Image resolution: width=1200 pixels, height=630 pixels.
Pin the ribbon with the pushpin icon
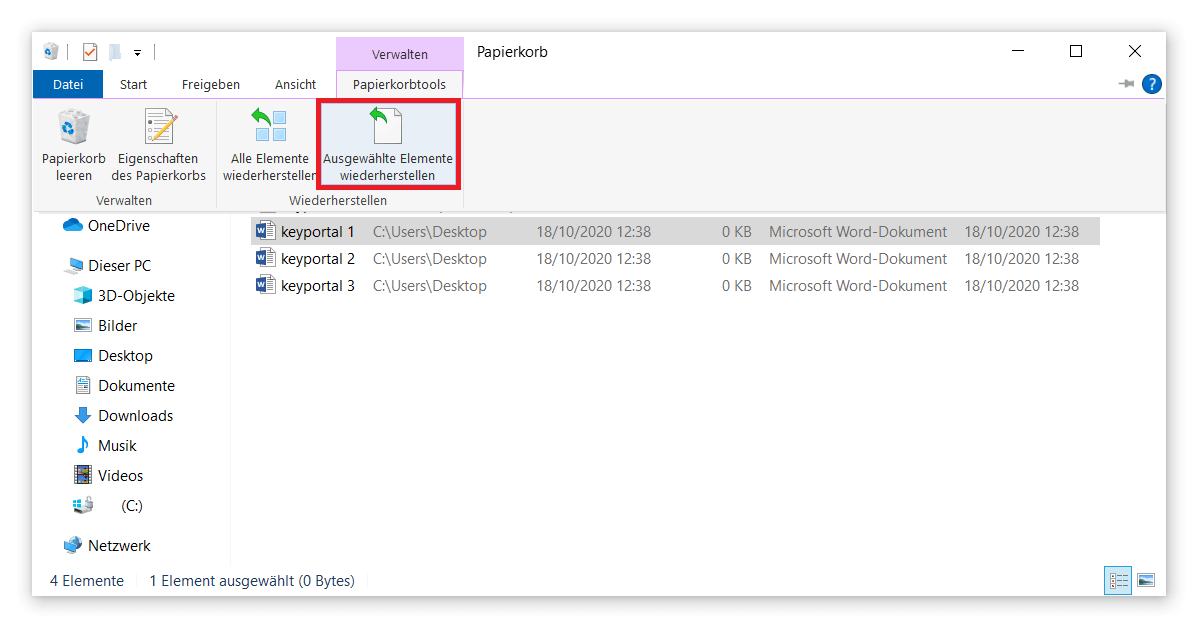pos(1125,84)
